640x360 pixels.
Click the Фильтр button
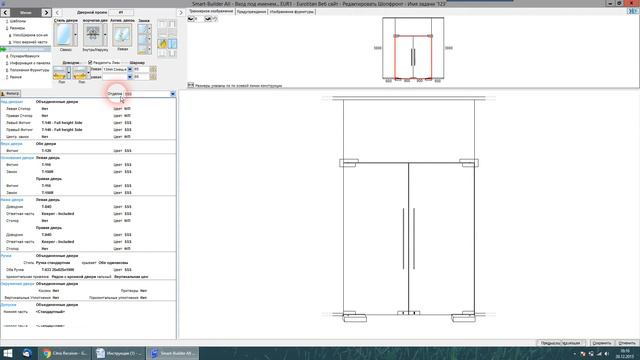(10, 93)
